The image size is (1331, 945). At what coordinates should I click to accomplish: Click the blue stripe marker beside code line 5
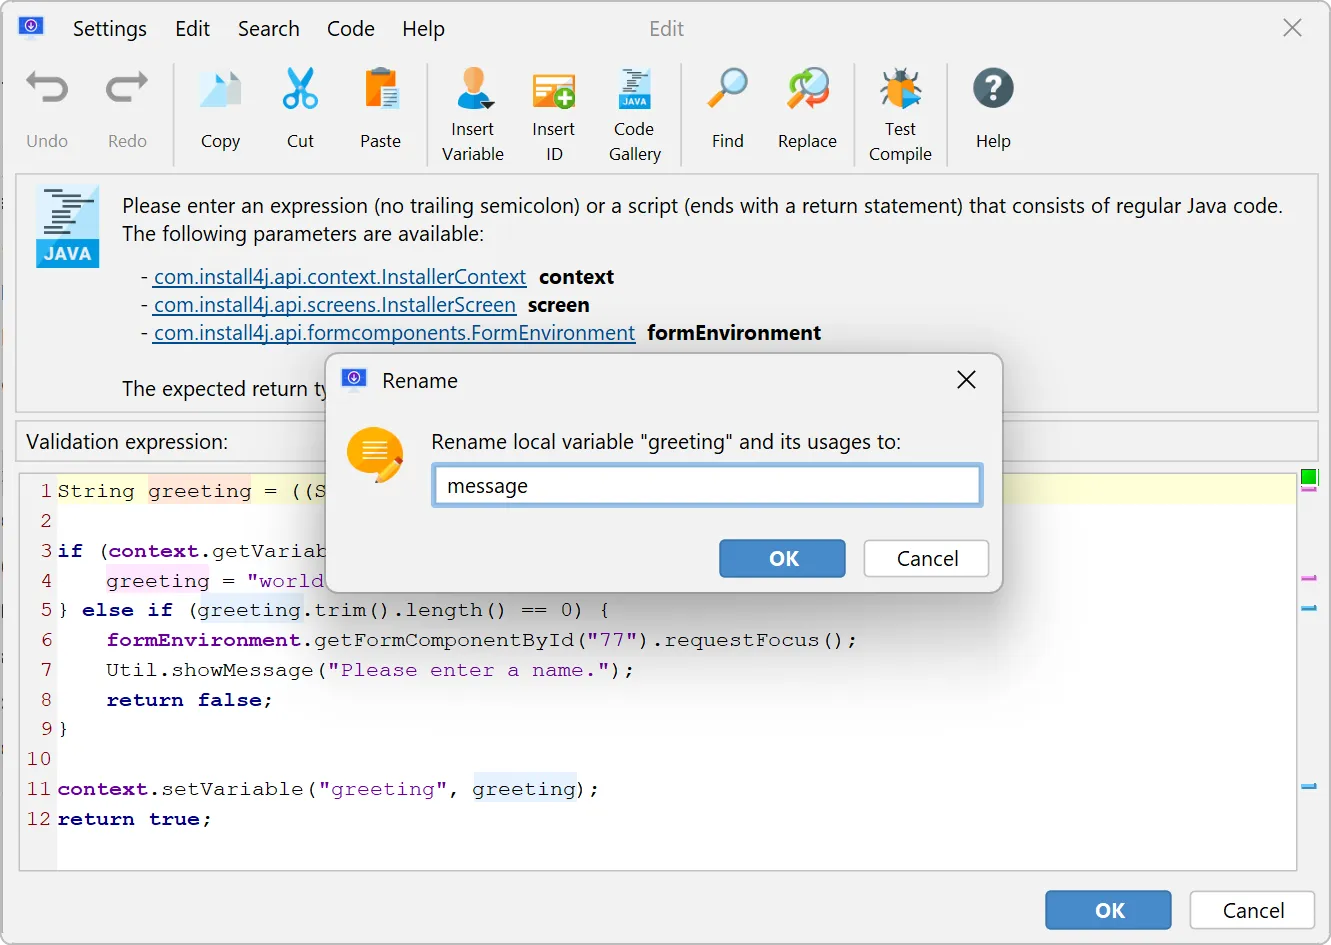[x=1309, y=607]
